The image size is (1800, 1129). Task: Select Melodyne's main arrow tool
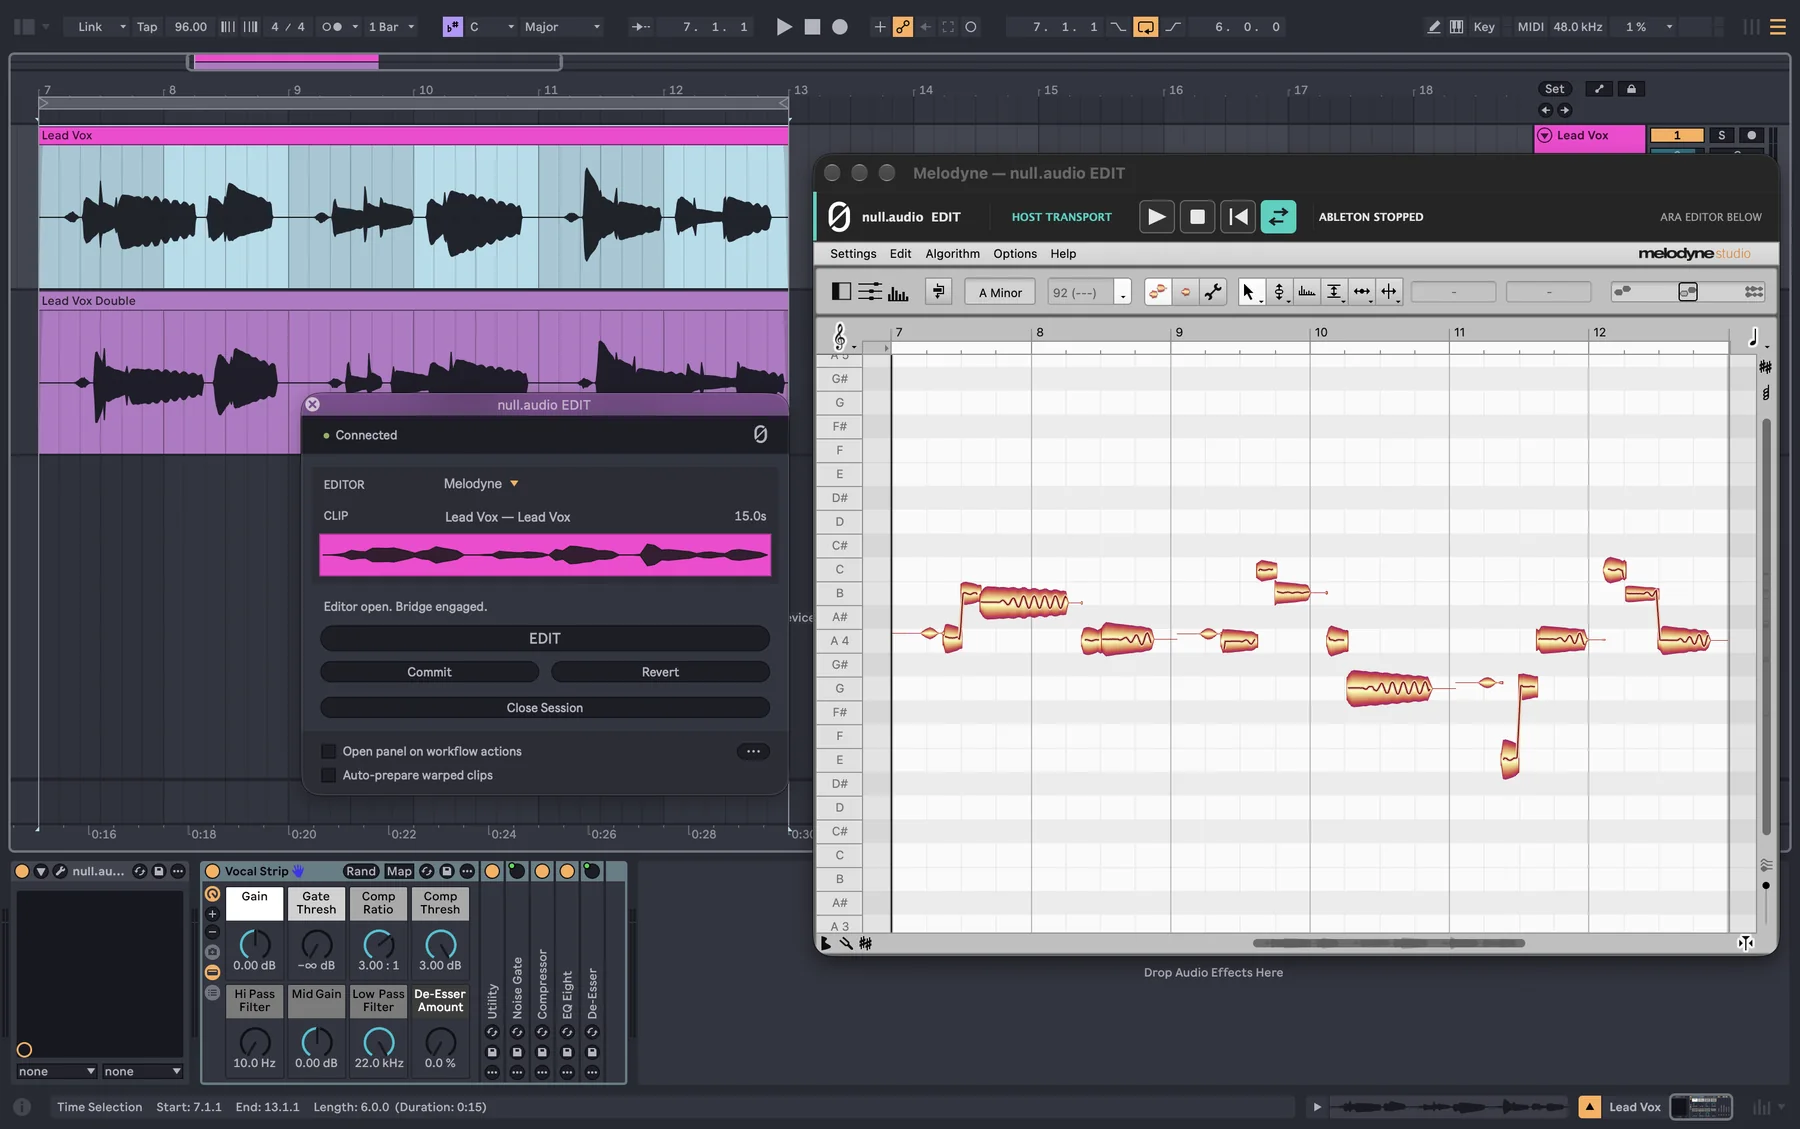coord(1249,292)
